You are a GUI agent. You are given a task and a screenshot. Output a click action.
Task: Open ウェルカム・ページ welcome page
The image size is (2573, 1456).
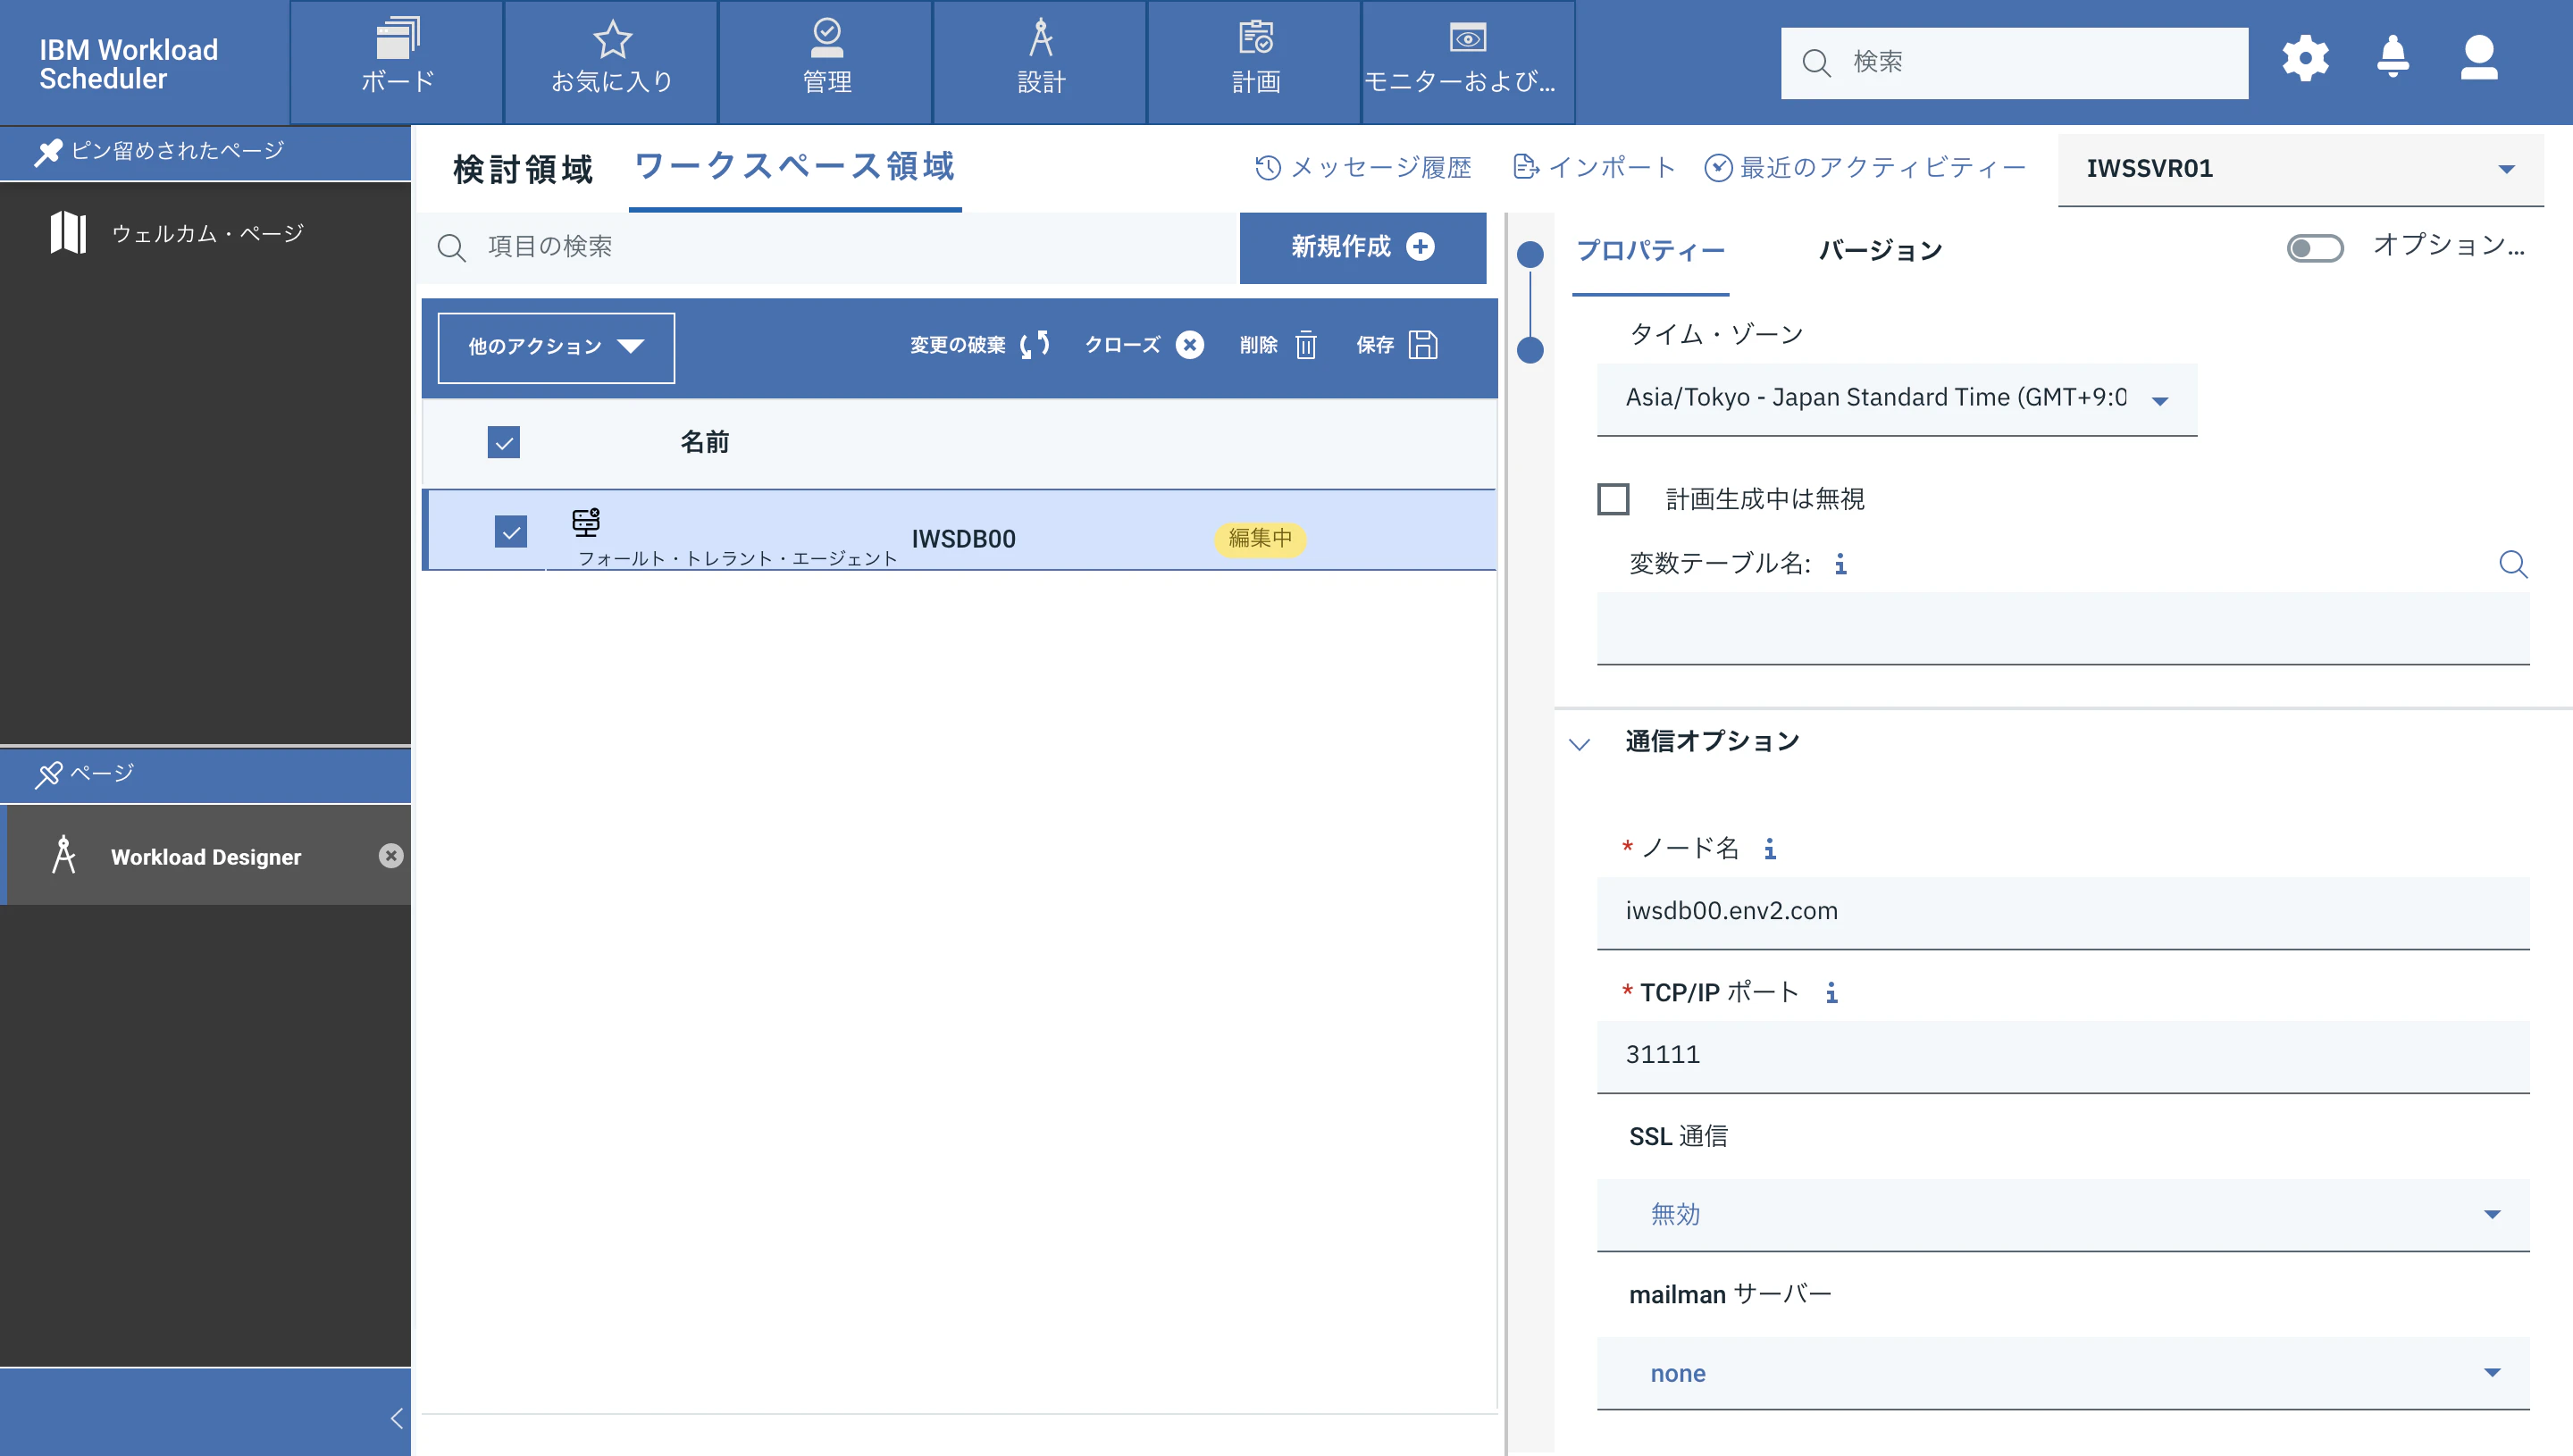point(206,233)
